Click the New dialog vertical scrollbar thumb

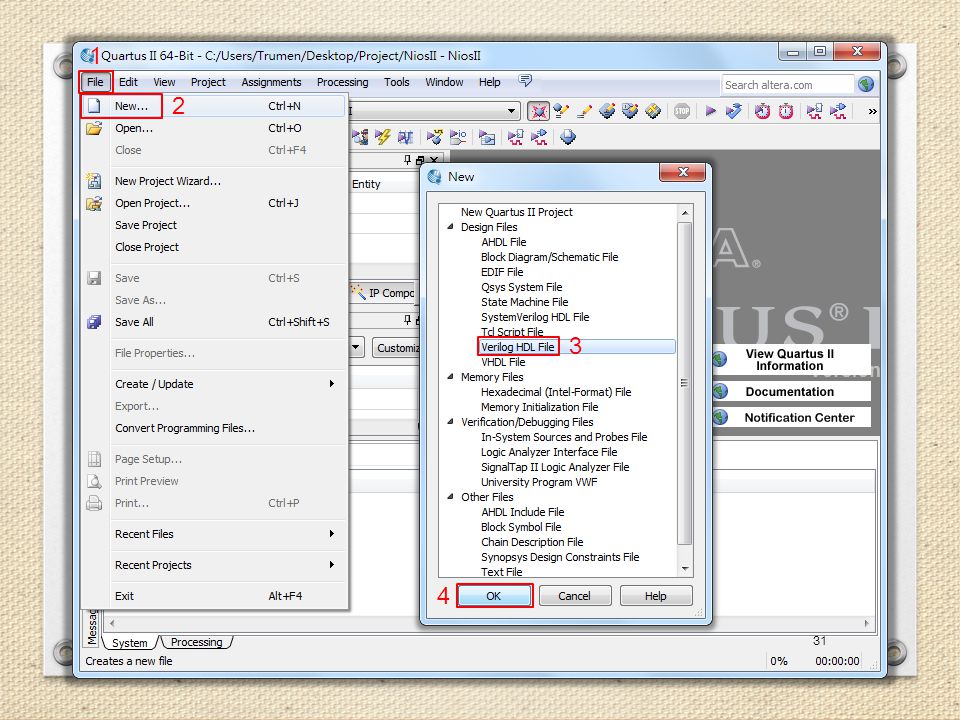[x=684, y=383]
